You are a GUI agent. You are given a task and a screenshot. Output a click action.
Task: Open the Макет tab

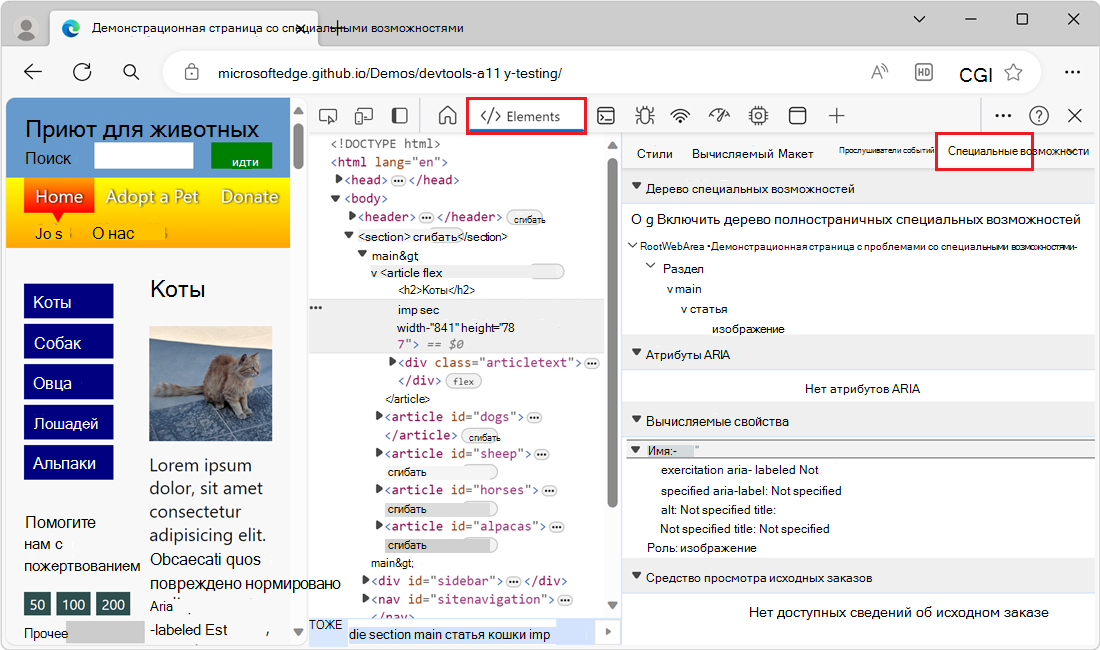(796, 154)
